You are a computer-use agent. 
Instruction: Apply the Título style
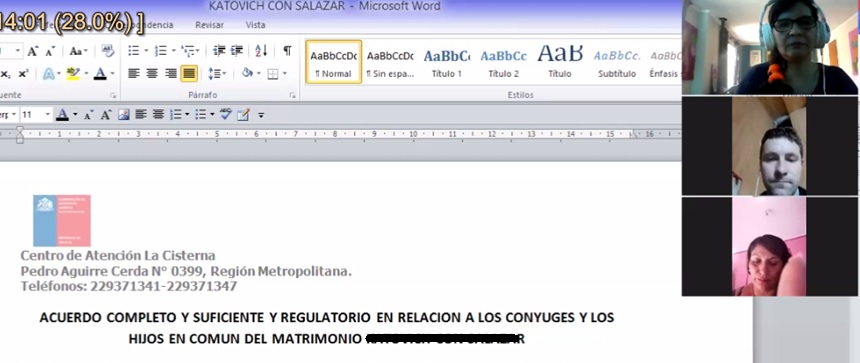[560, 61]
